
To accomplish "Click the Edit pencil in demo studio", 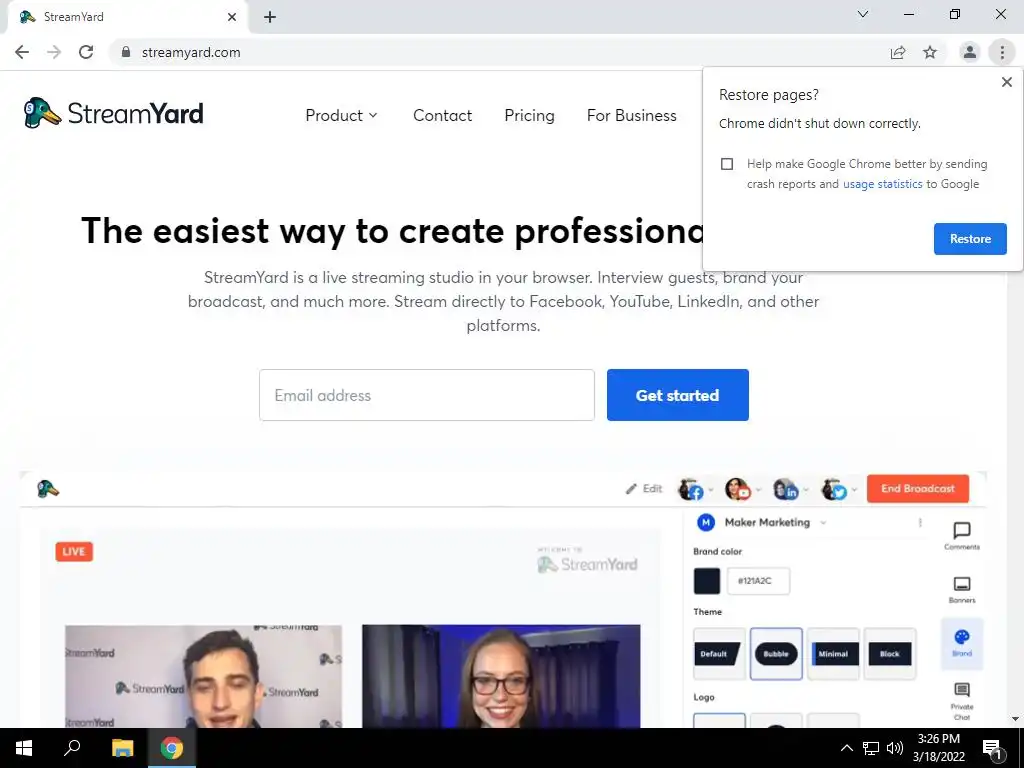I will 644,488.
